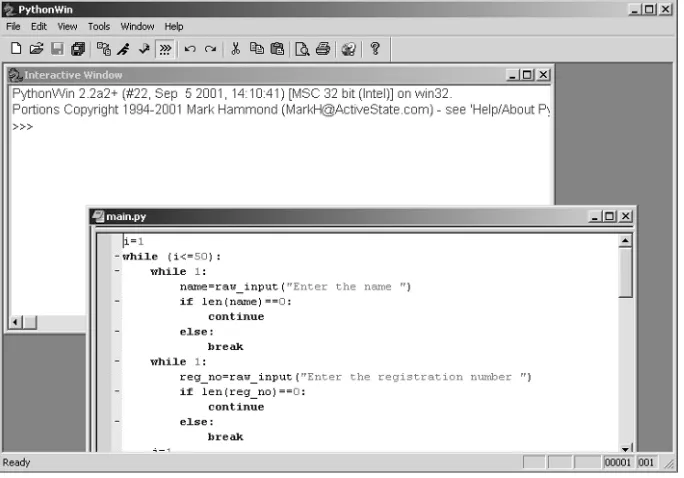Open the File menu
This screenshot has width=684, height=478.
pyautogui.click(x=13, y=27)
